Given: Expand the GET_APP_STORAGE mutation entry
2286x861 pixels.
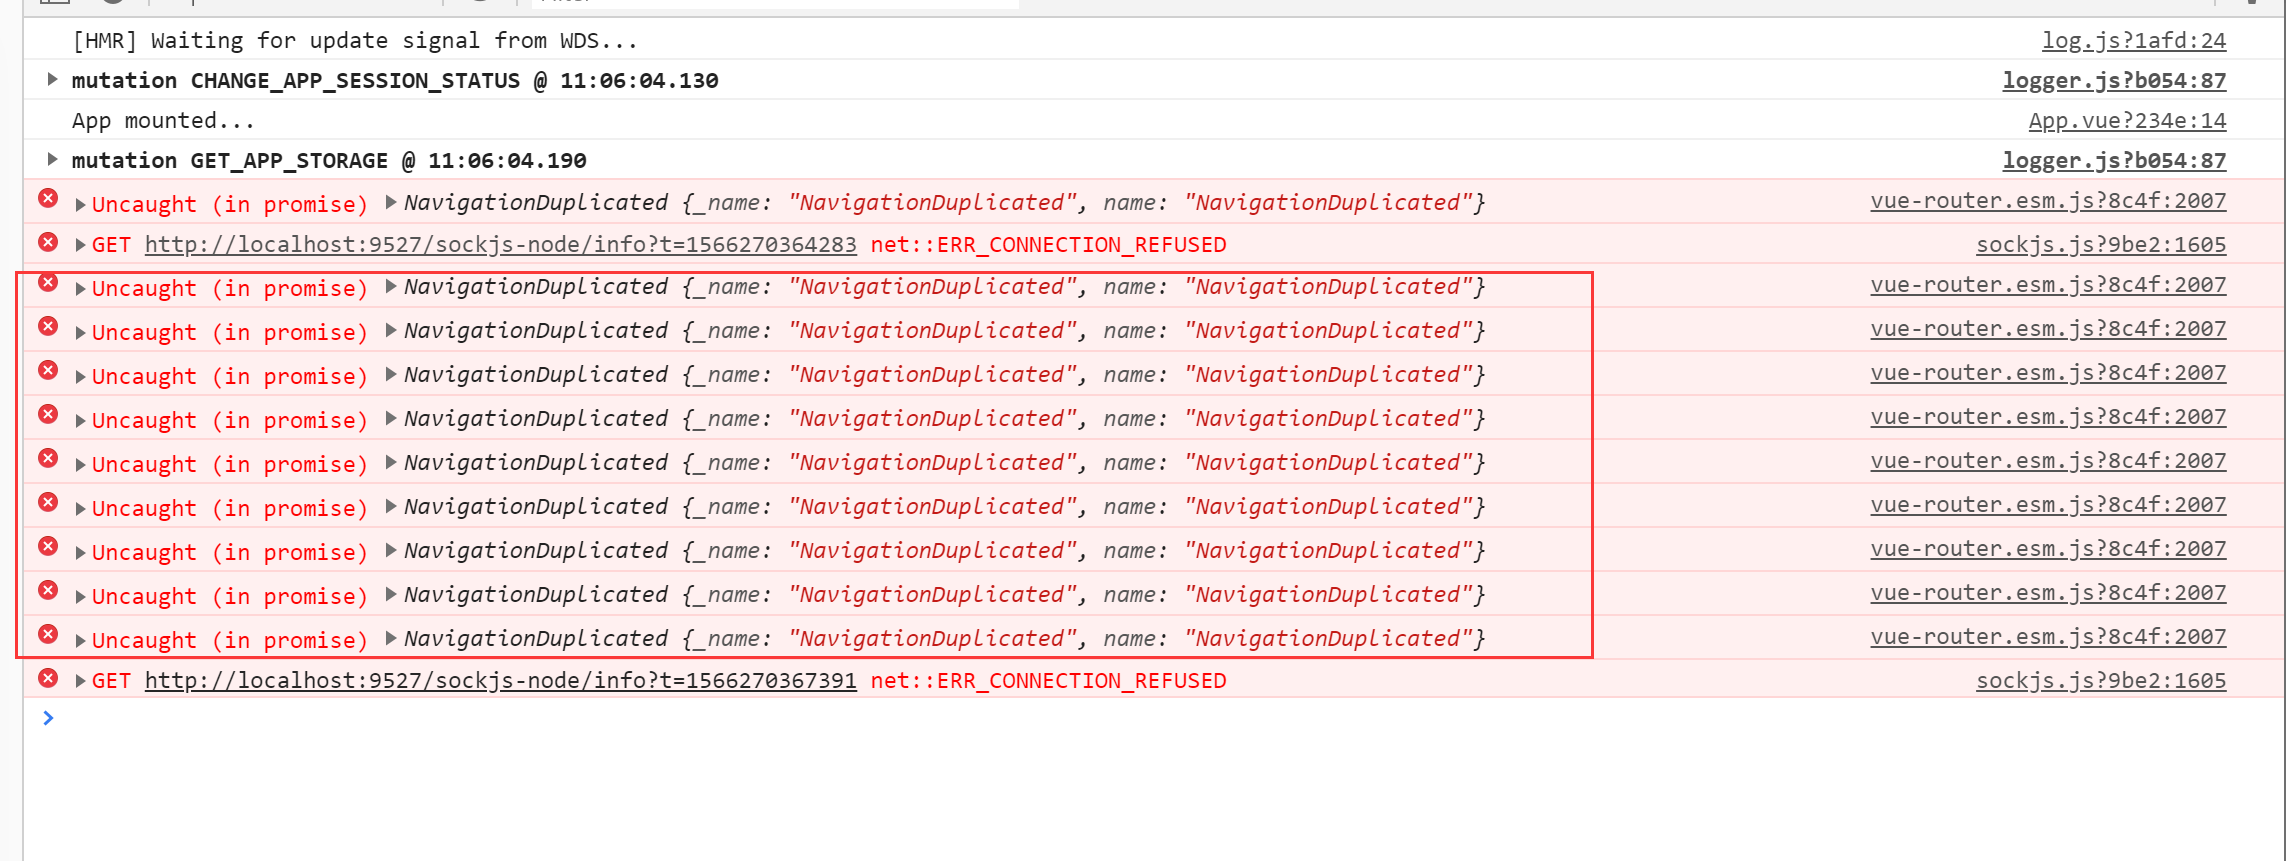Looking at the screenshot, I should click(52, 160).
